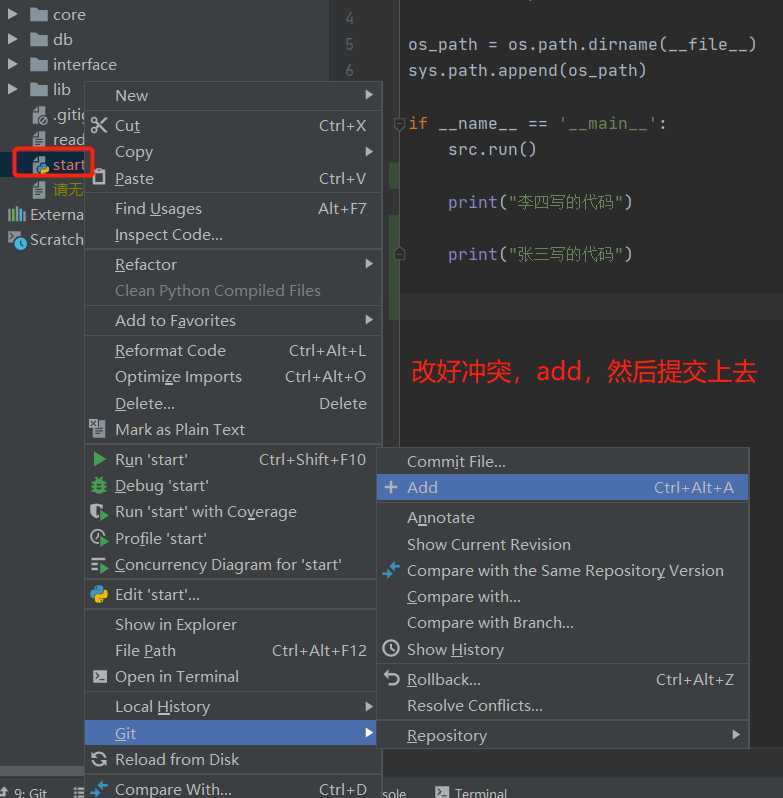Expand the core folder arrow
The width and height of the screenshot is (783, 798).
point(13,14)
